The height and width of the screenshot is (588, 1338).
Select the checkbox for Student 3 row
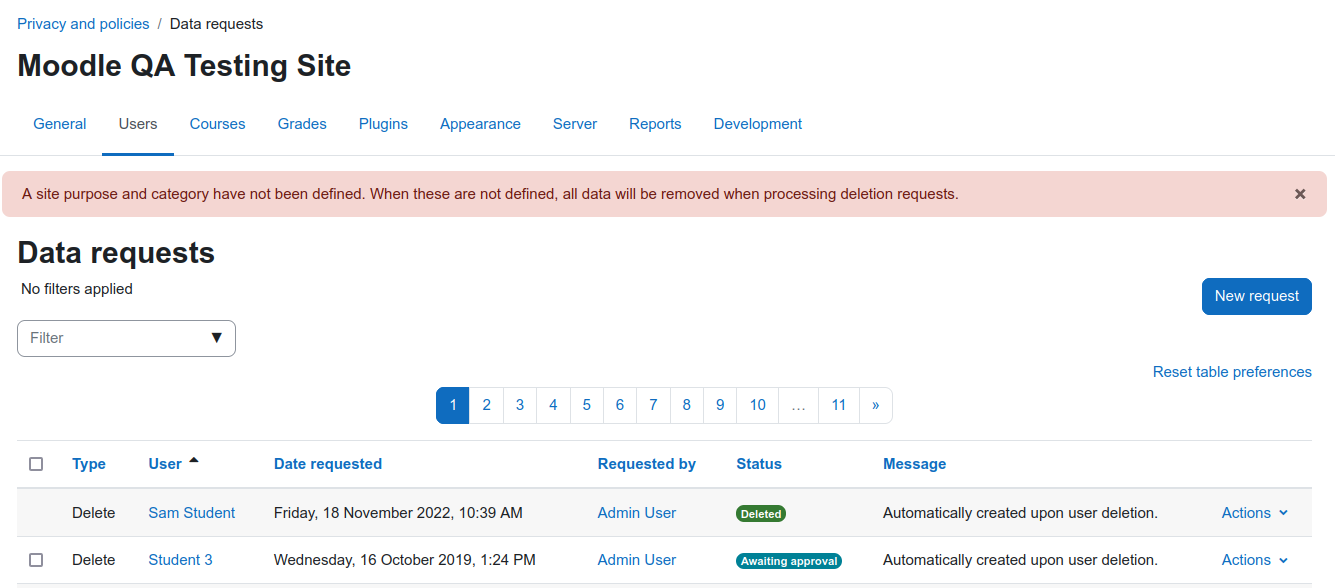pyautogui.click(x=36, y=560)
